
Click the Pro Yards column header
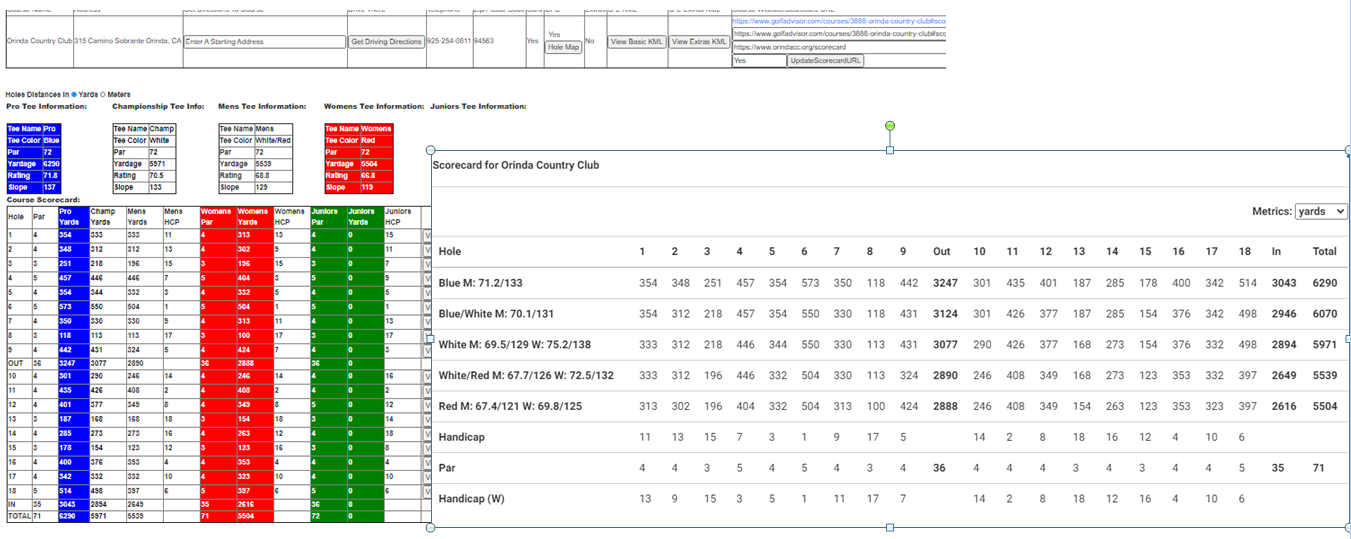tap(72, 216)
